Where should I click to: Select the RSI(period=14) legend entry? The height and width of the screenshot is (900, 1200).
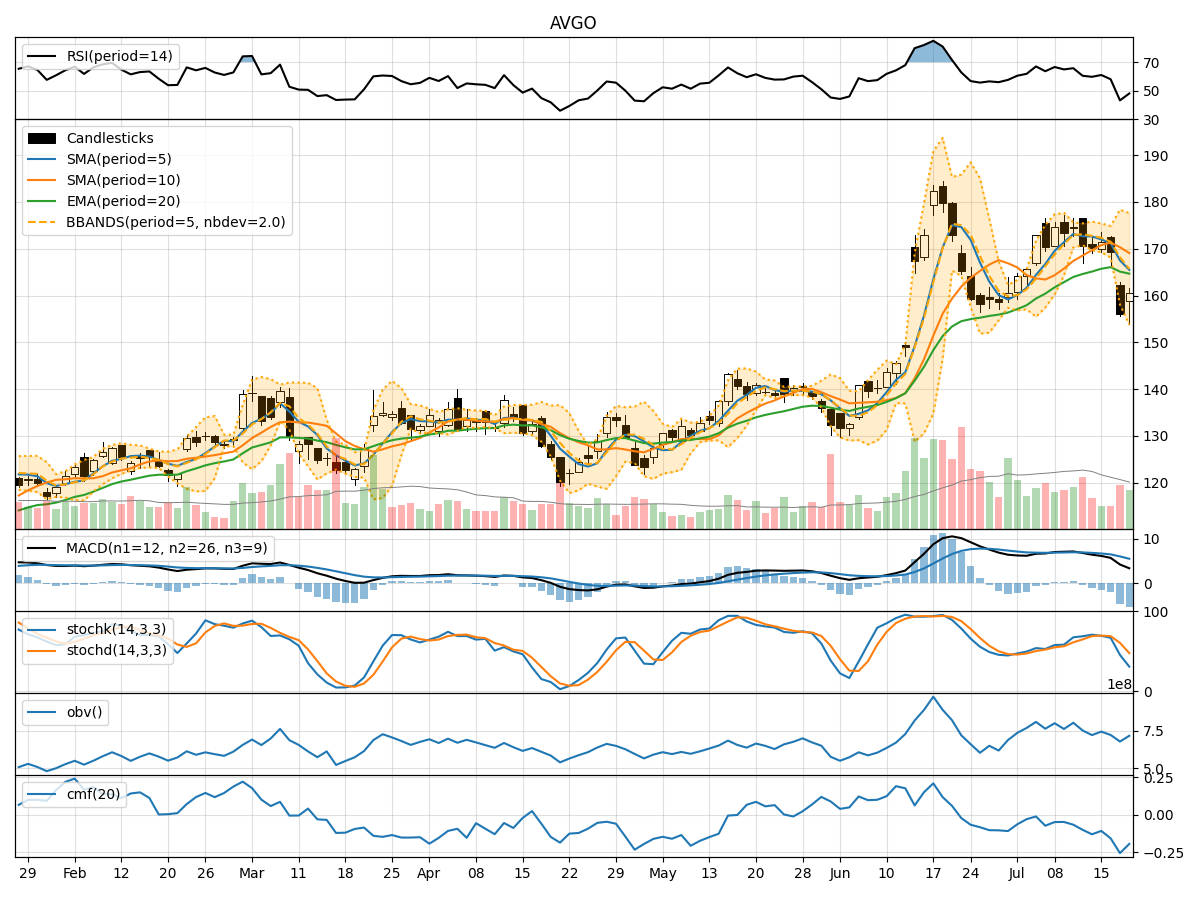(x=120, y=56)
